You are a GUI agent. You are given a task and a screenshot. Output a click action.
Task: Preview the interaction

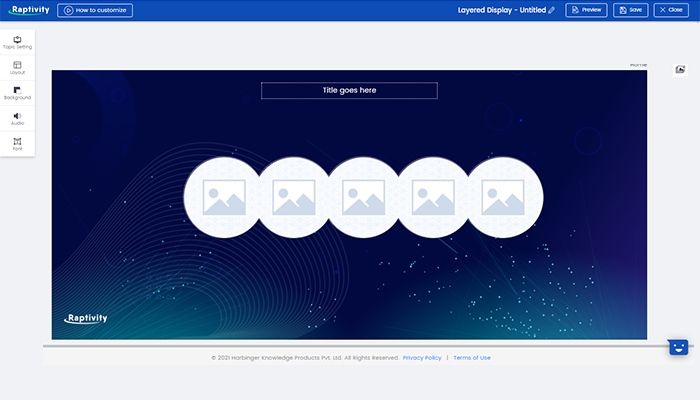click(x=586, y=10)
